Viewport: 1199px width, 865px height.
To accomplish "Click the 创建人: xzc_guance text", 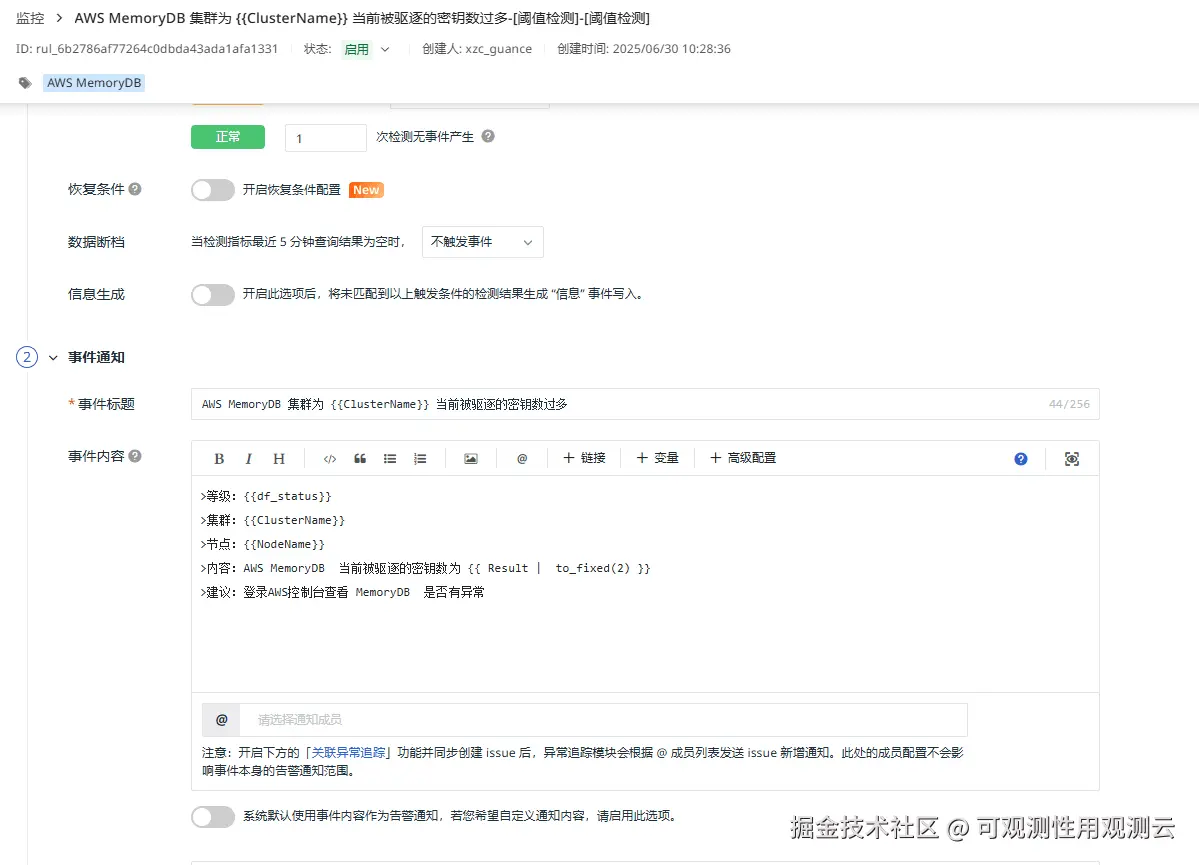I will pos(477,49).
